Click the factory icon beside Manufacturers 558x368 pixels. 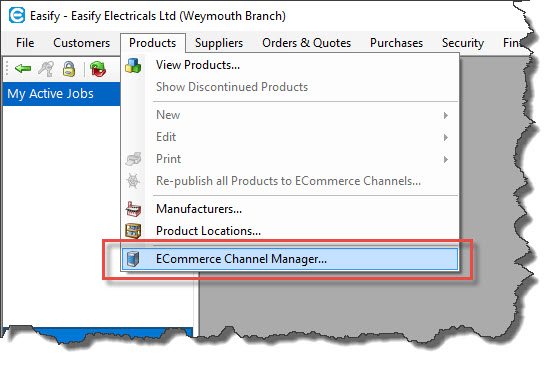pyautogui.click(x=133, y=209)
